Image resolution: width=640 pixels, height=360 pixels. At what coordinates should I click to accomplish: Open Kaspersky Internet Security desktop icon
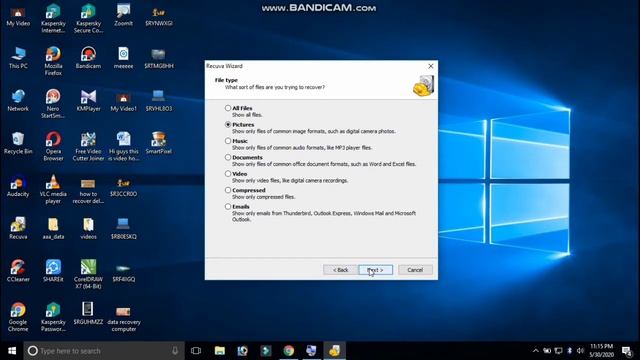coord(53,19)
